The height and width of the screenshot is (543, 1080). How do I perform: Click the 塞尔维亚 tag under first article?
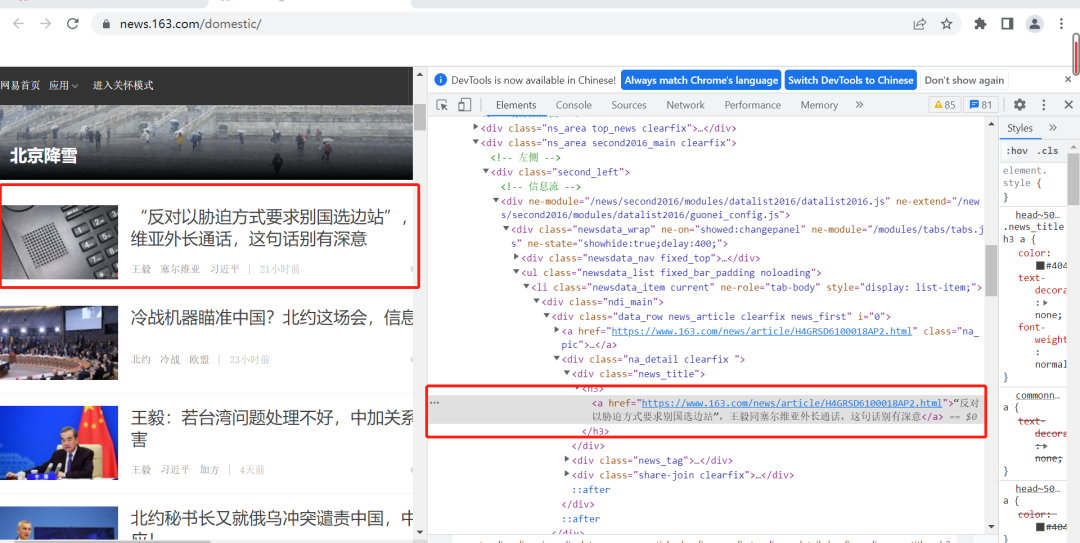[180, 269]
